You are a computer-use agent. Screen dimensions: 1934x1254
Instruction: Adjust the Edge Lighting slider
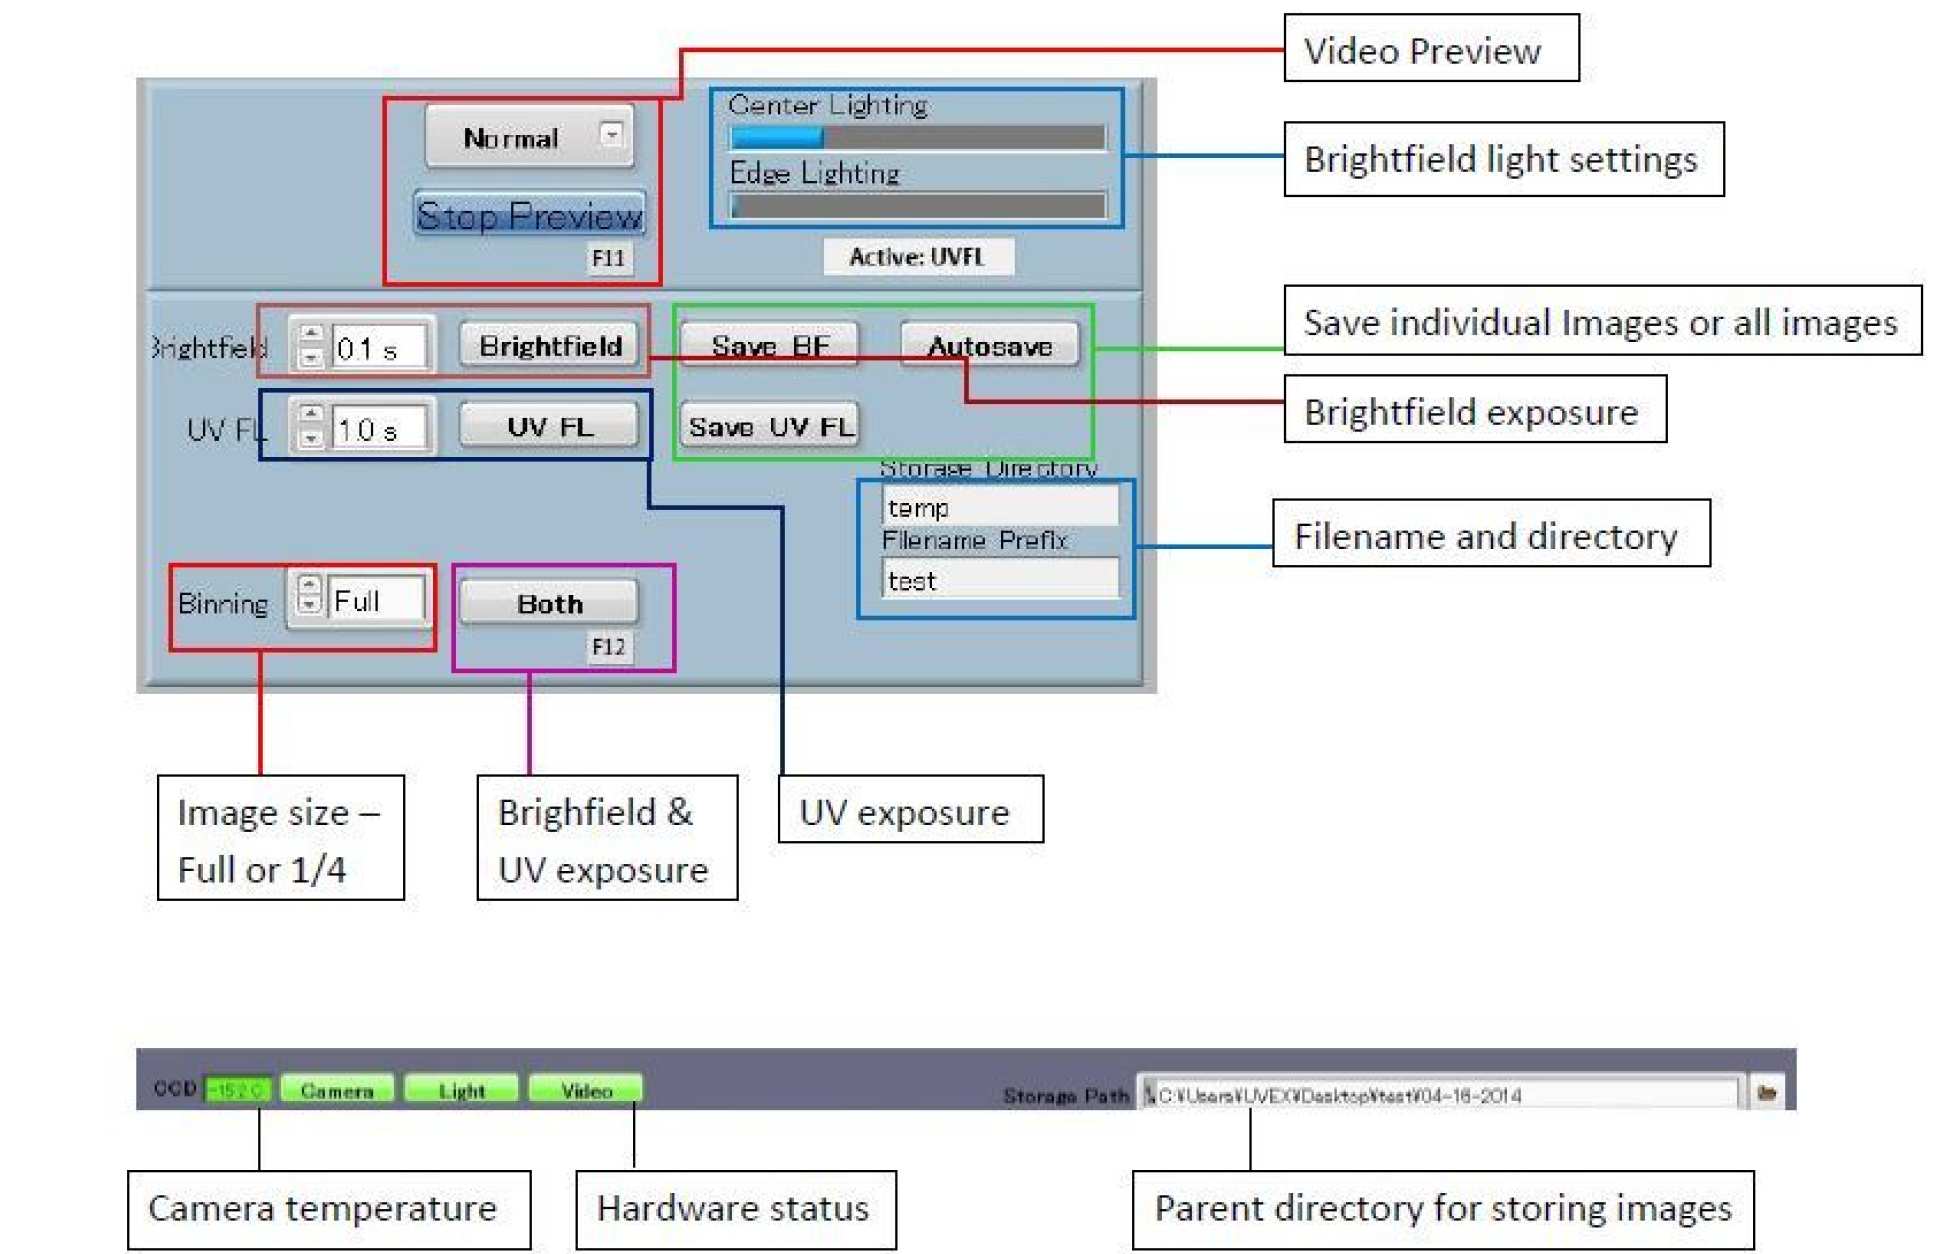click(917, 206)
